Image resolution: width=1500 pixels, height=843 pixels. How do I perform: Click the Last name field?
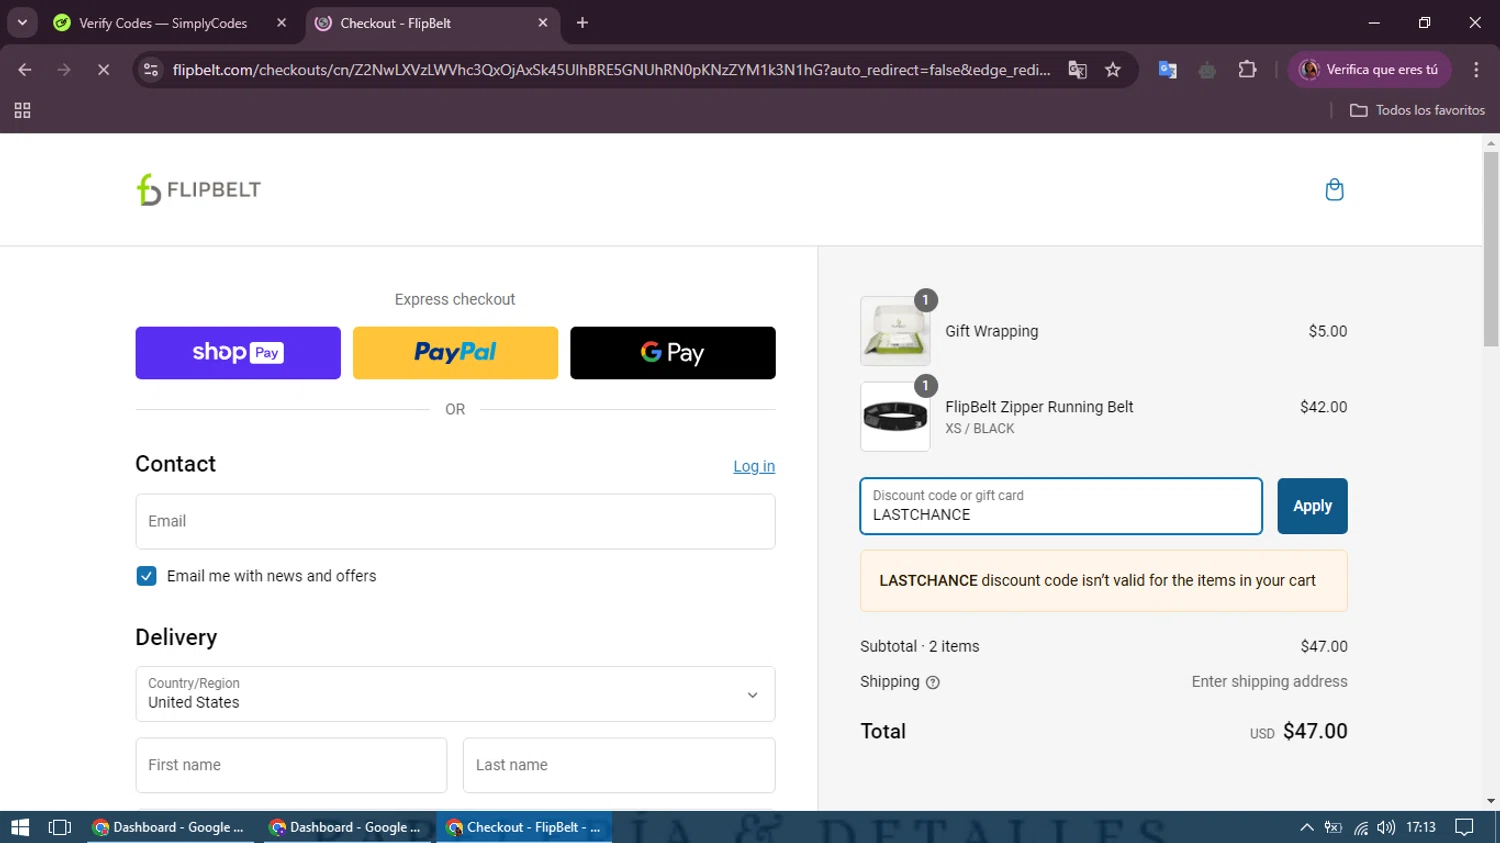coord(619,765)
